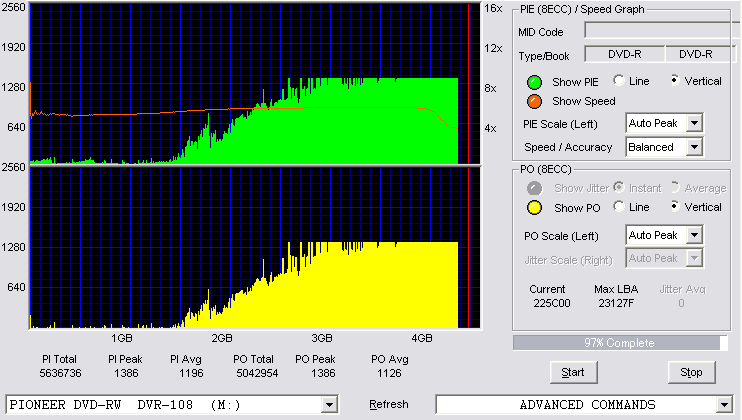Select Vertical mode for PO graph
Viewport: 742px width, 420px height.
coord(675,206)
